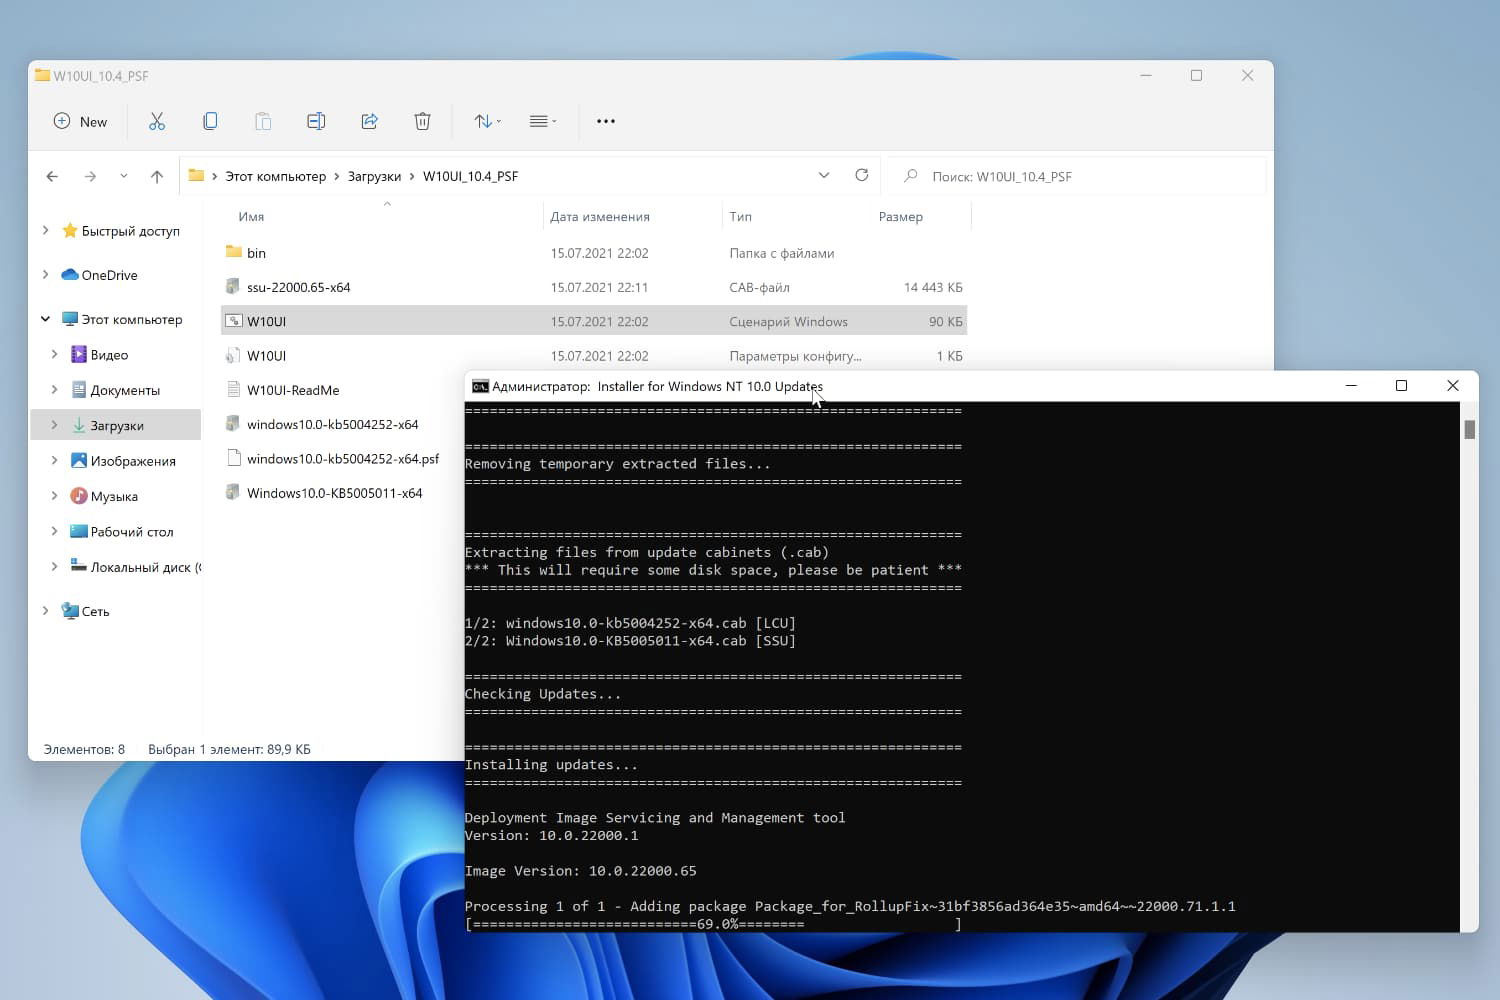Click the '14 443 КБ' size cell
1500x1000 pixels.
tap(933, 287)
